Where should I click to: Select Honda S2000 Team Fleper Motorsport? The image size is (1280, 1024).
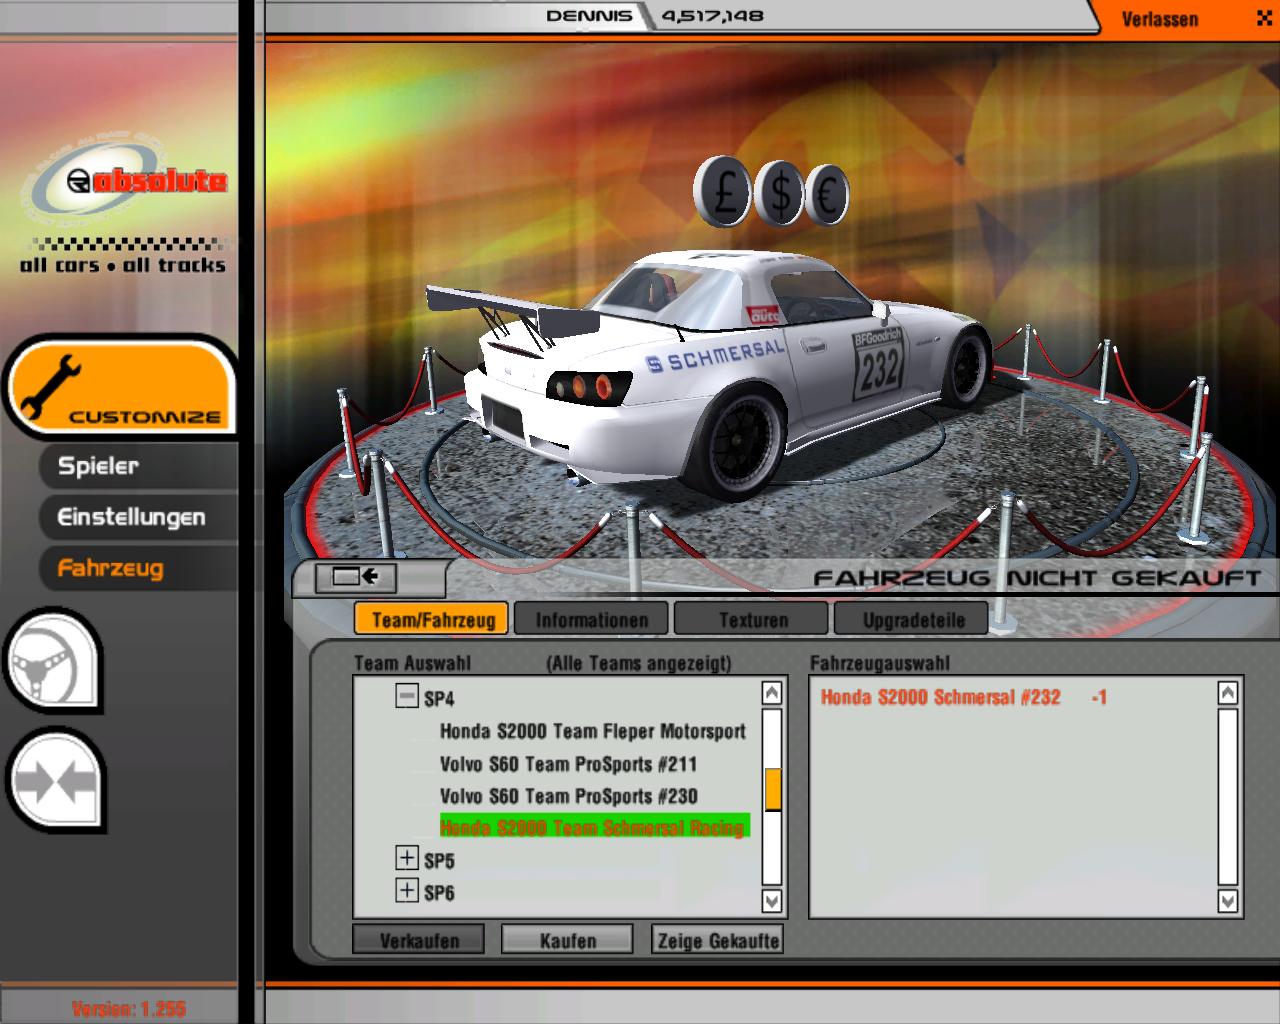[592, 731]
